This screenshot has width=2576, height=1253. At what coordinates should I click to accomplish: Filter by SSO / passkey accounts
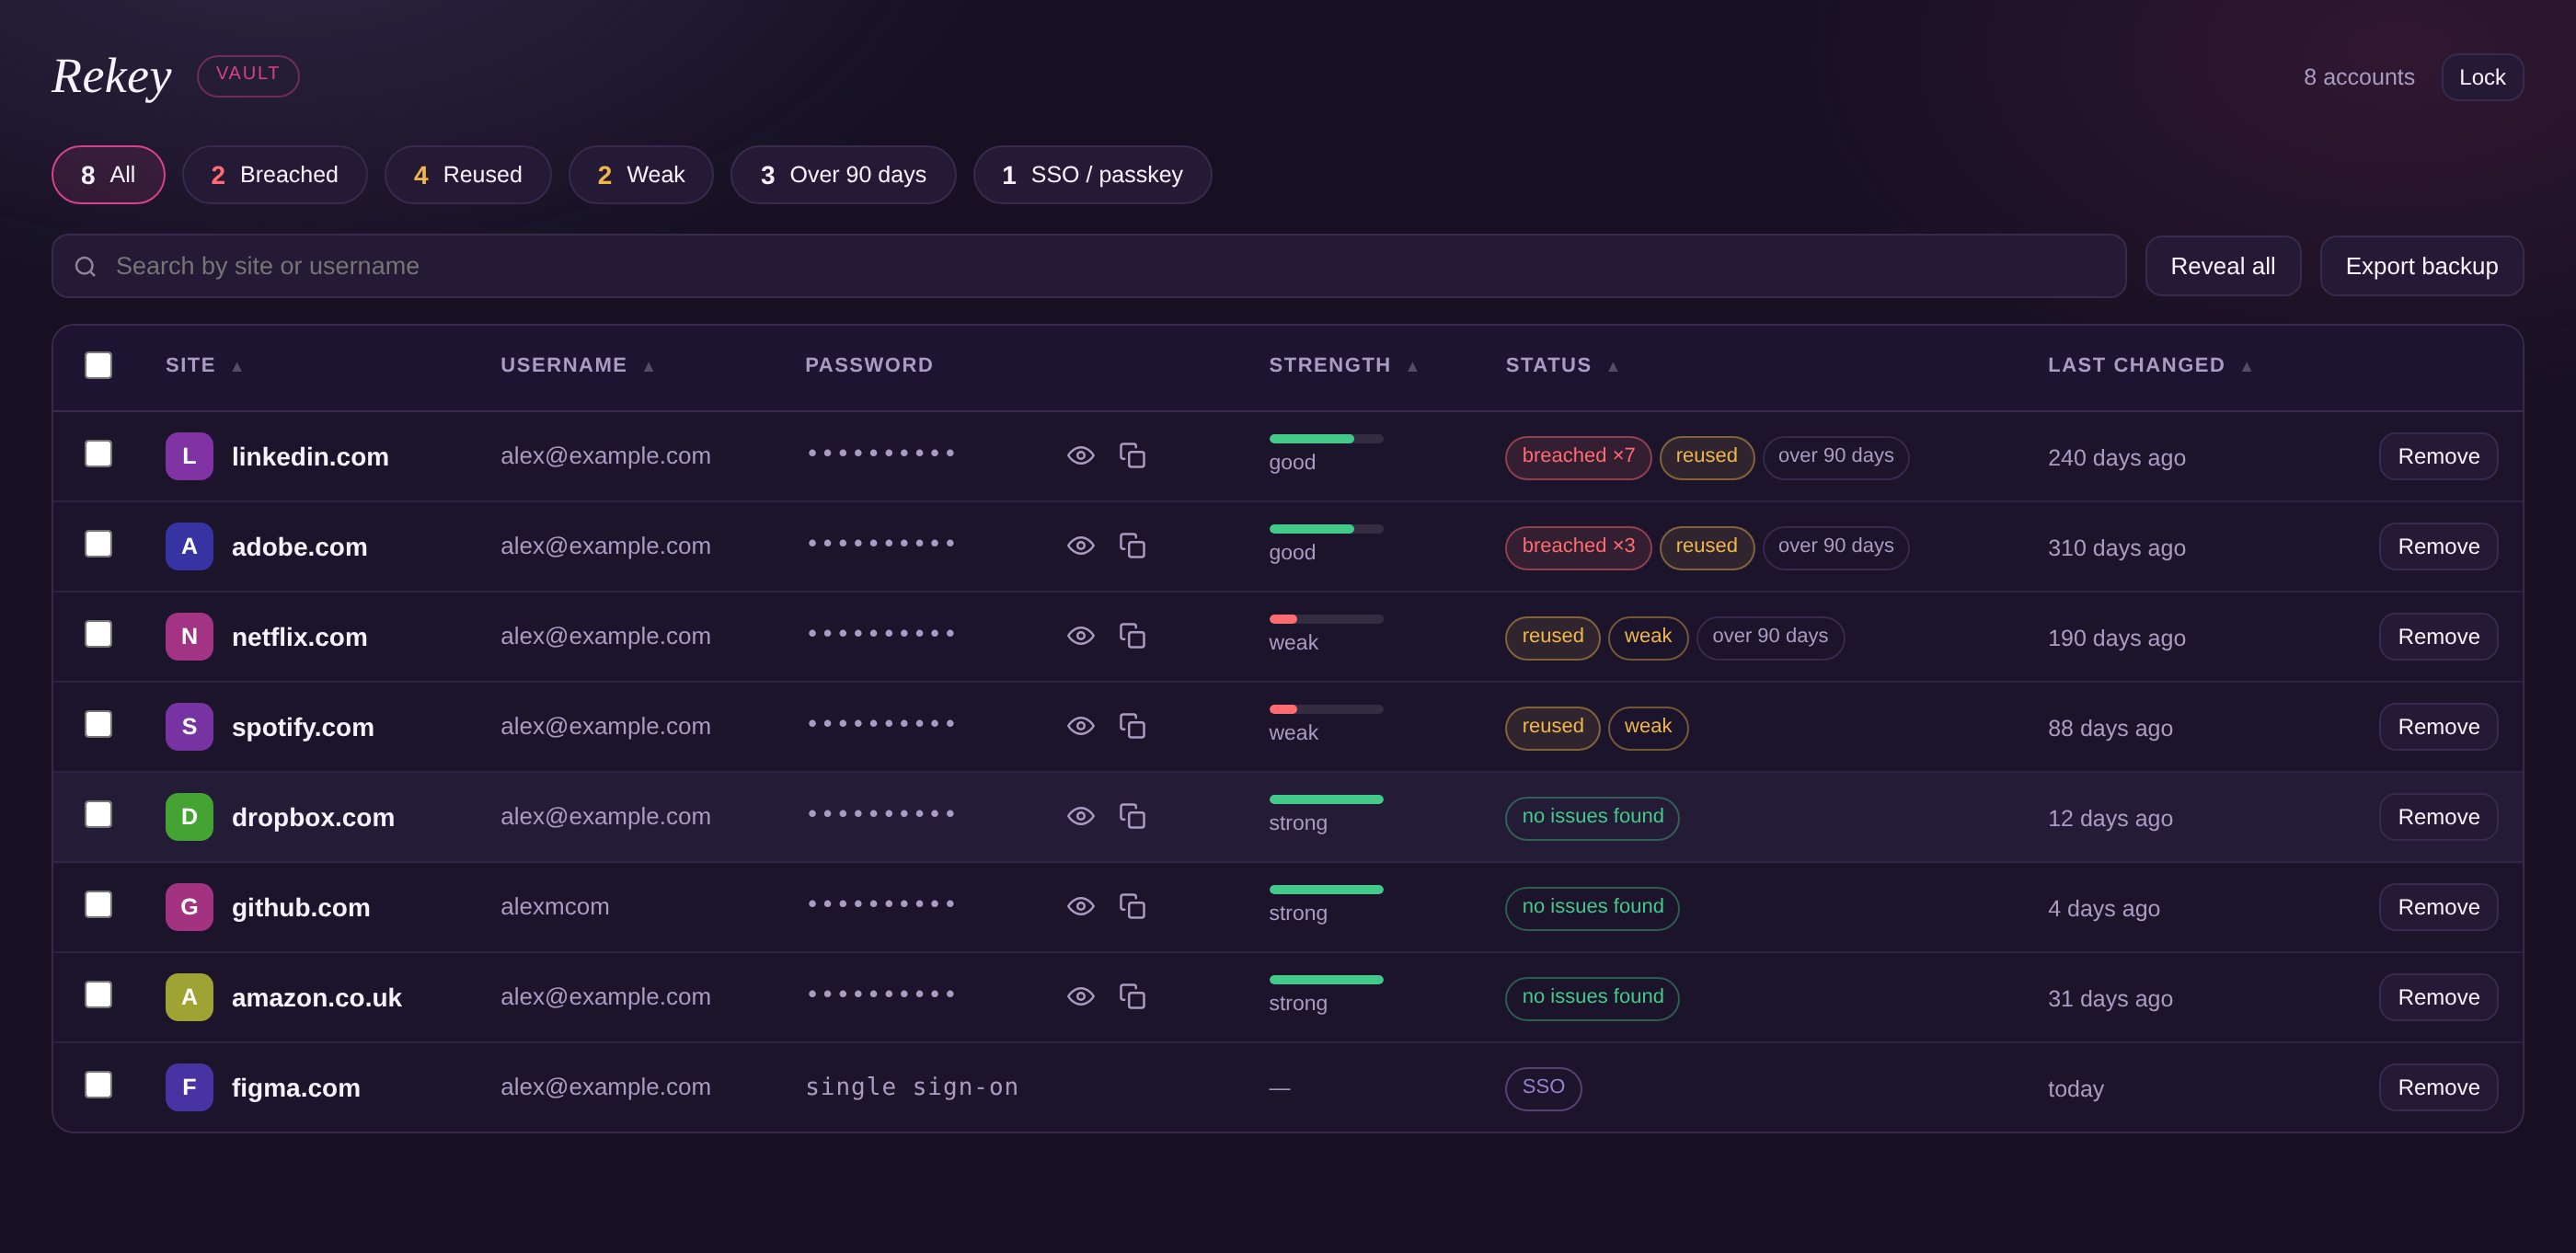tap(1092, 175)
